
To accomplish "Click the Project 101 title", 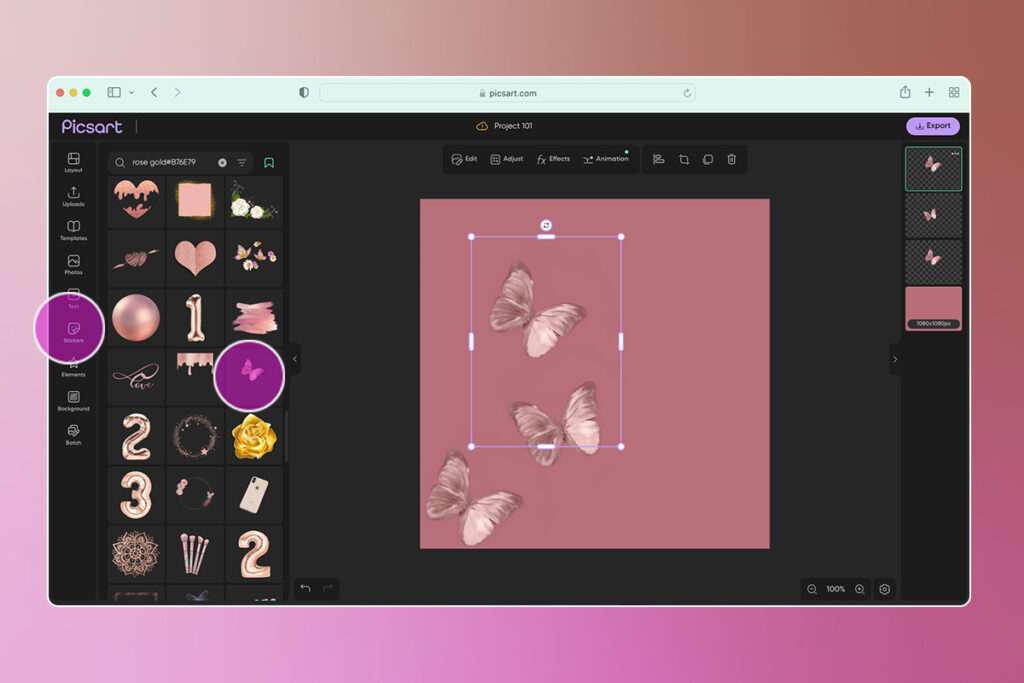I will 513,126.
